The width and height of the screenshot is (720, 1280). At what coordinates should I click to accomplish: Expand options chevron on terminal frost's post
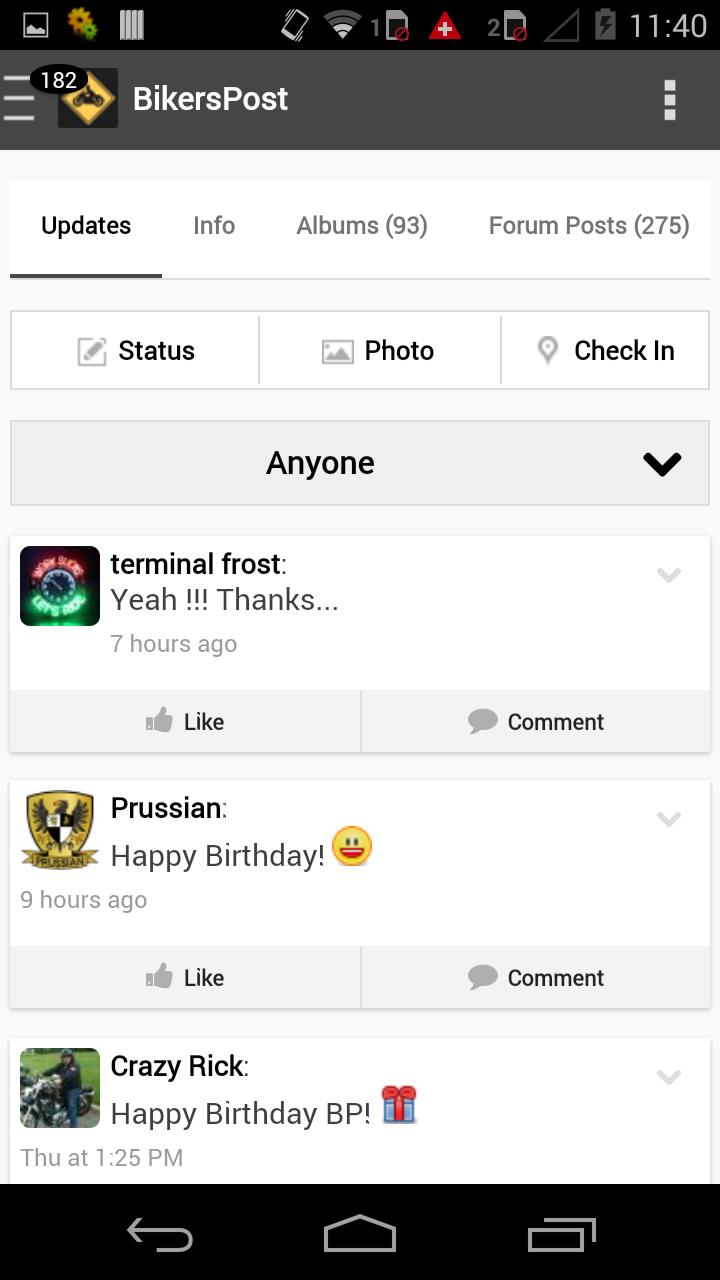[x=668, y=575]
